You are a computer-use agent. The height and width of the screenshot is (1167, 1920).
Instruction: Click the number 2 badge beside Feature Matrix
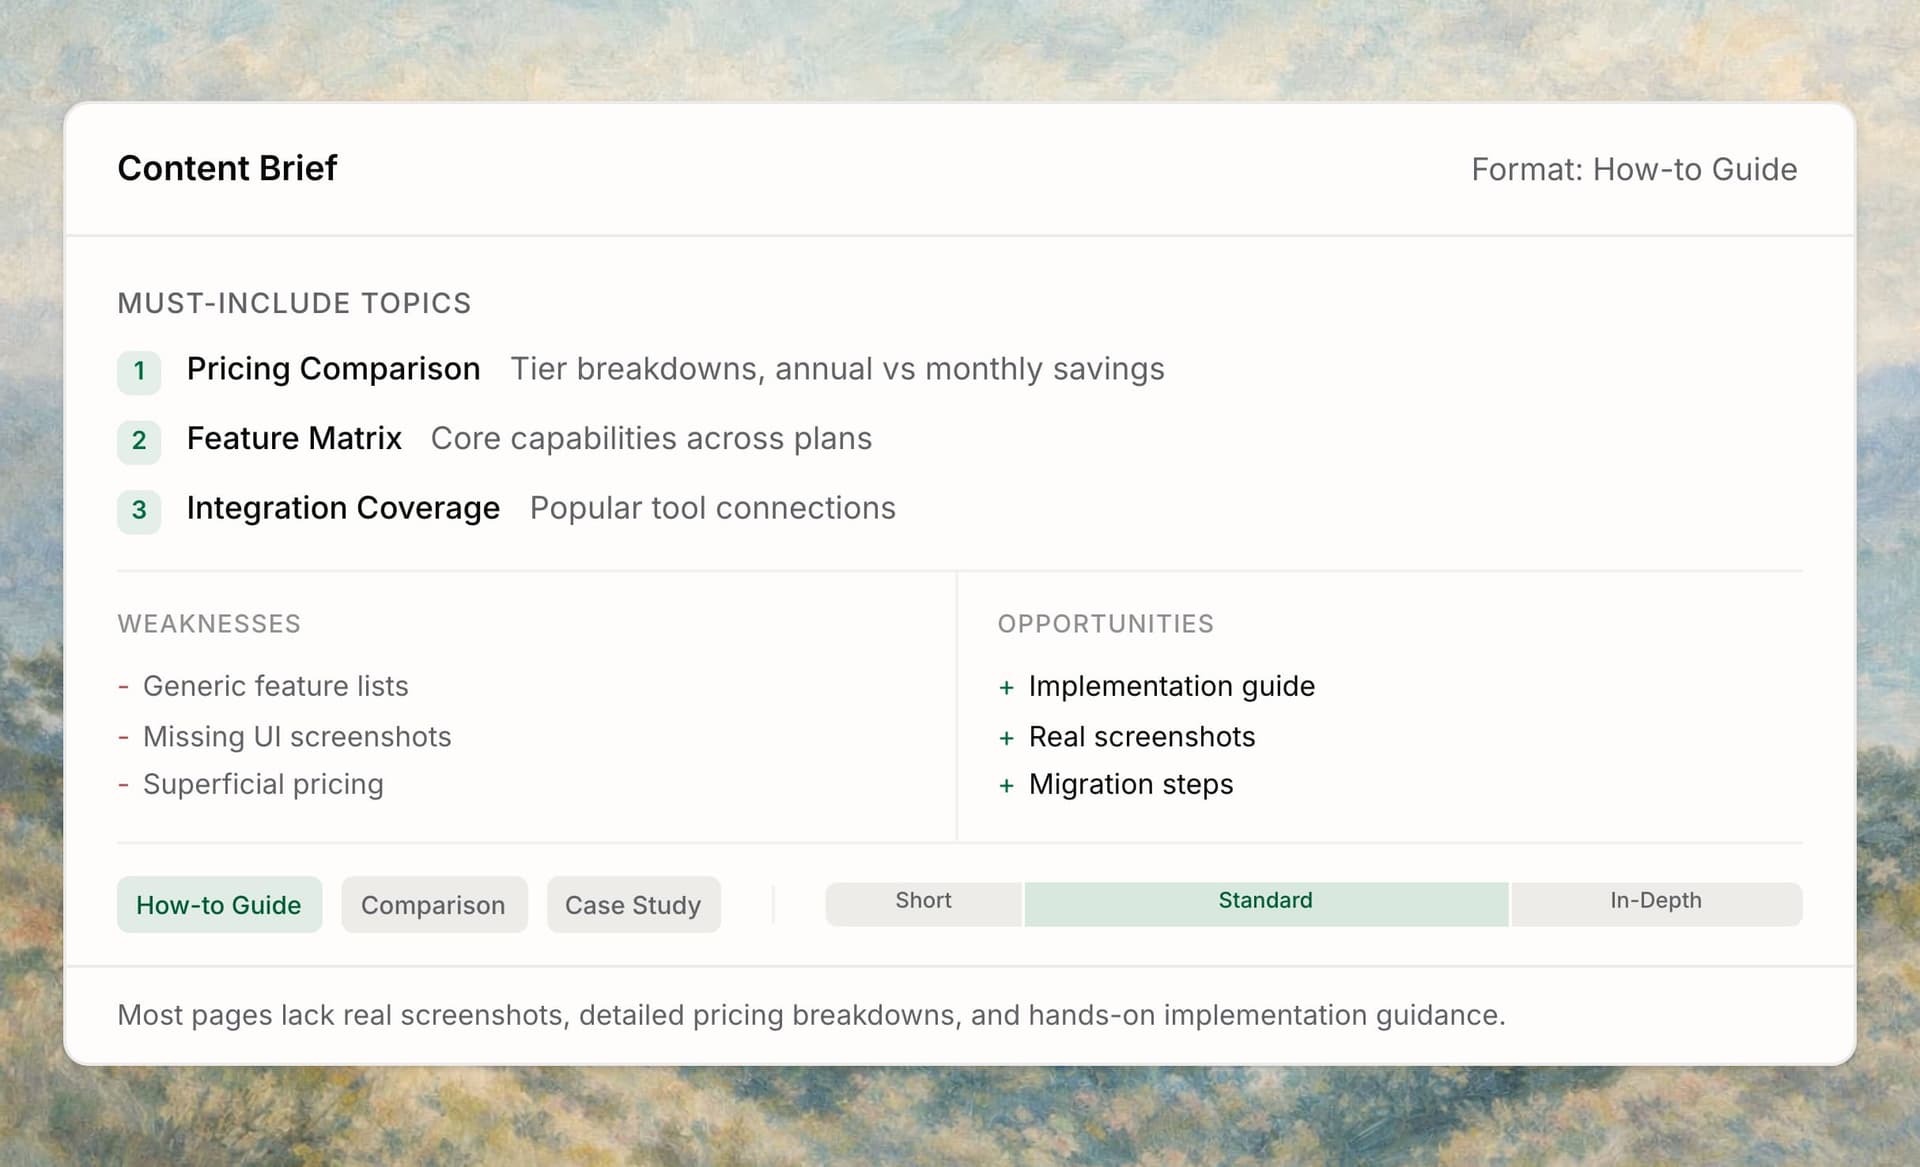tap(139, 441)
